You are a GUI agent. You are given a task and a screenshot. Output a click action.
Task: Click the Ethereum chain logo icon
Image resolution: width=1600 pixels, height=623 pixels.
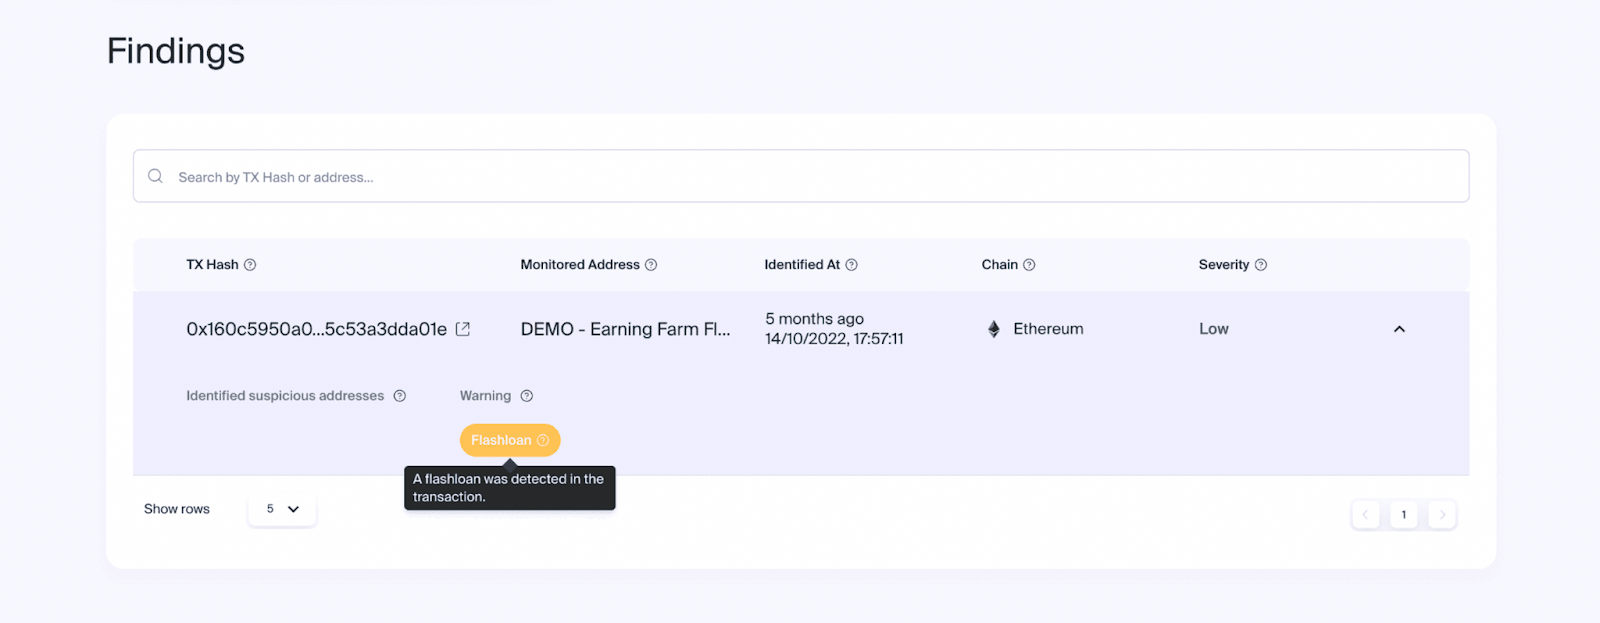(x=994, y=329)
